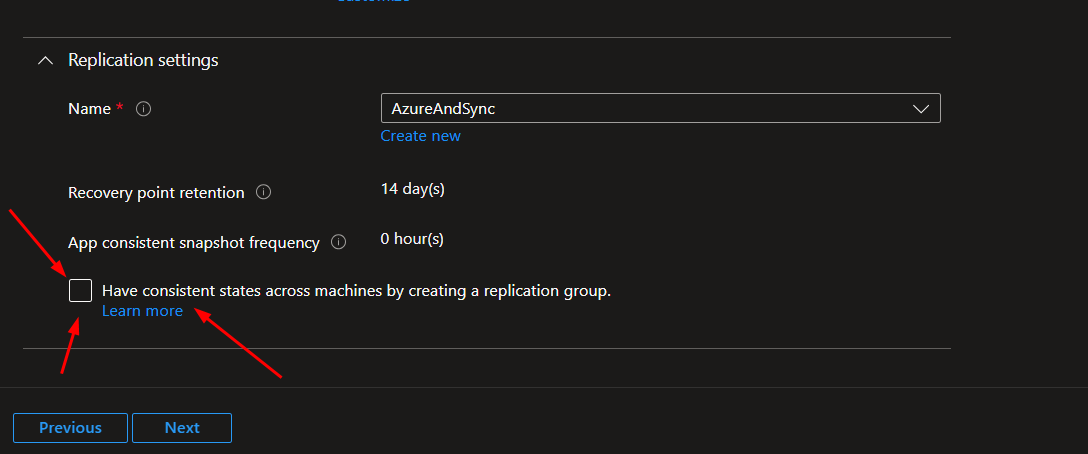Click the App consistent snapshot frequency label
The height and width of the screenshot is (454, 1088).
(194, 243)
